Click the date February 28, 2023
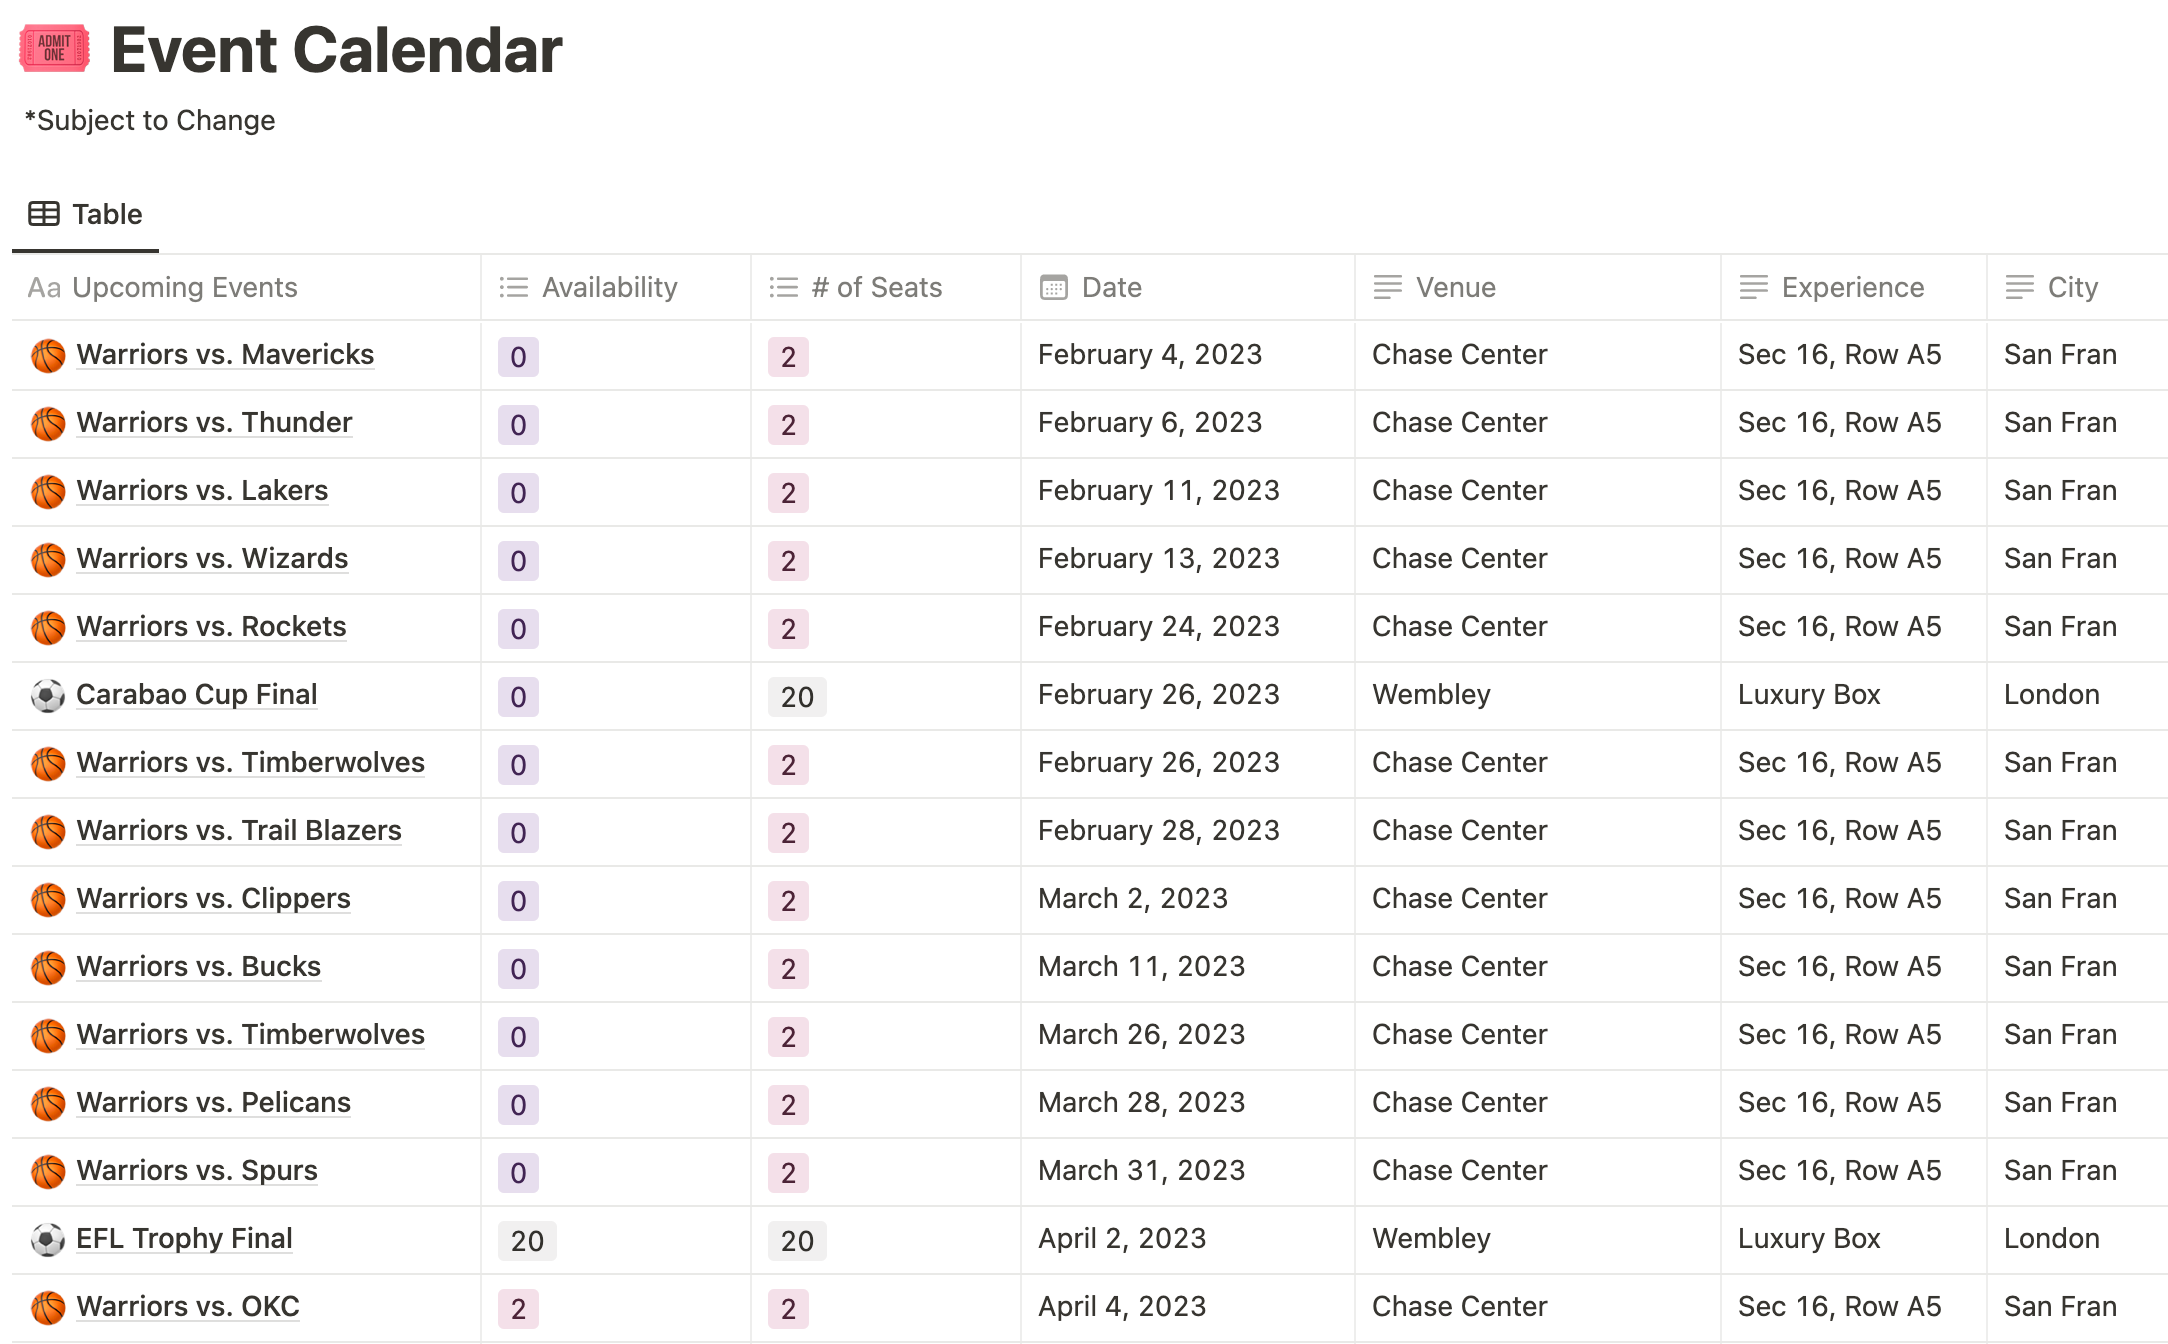Screen dimensions: 2168x1344 click(x=1159, y=830)
